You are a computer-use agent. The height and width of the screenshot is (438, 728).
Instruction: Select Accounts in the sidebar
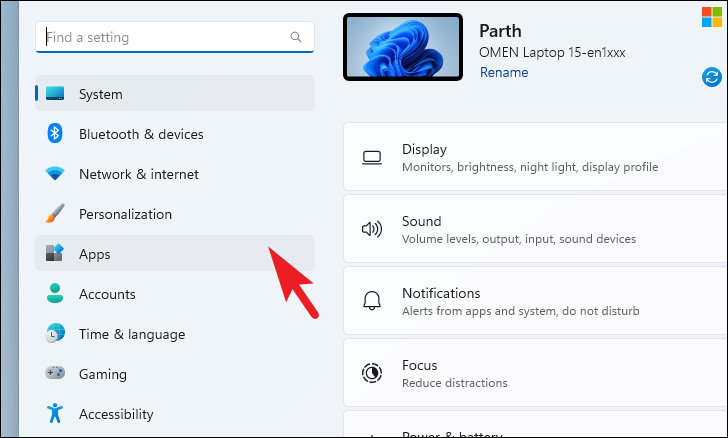click(x=175, y=293)
